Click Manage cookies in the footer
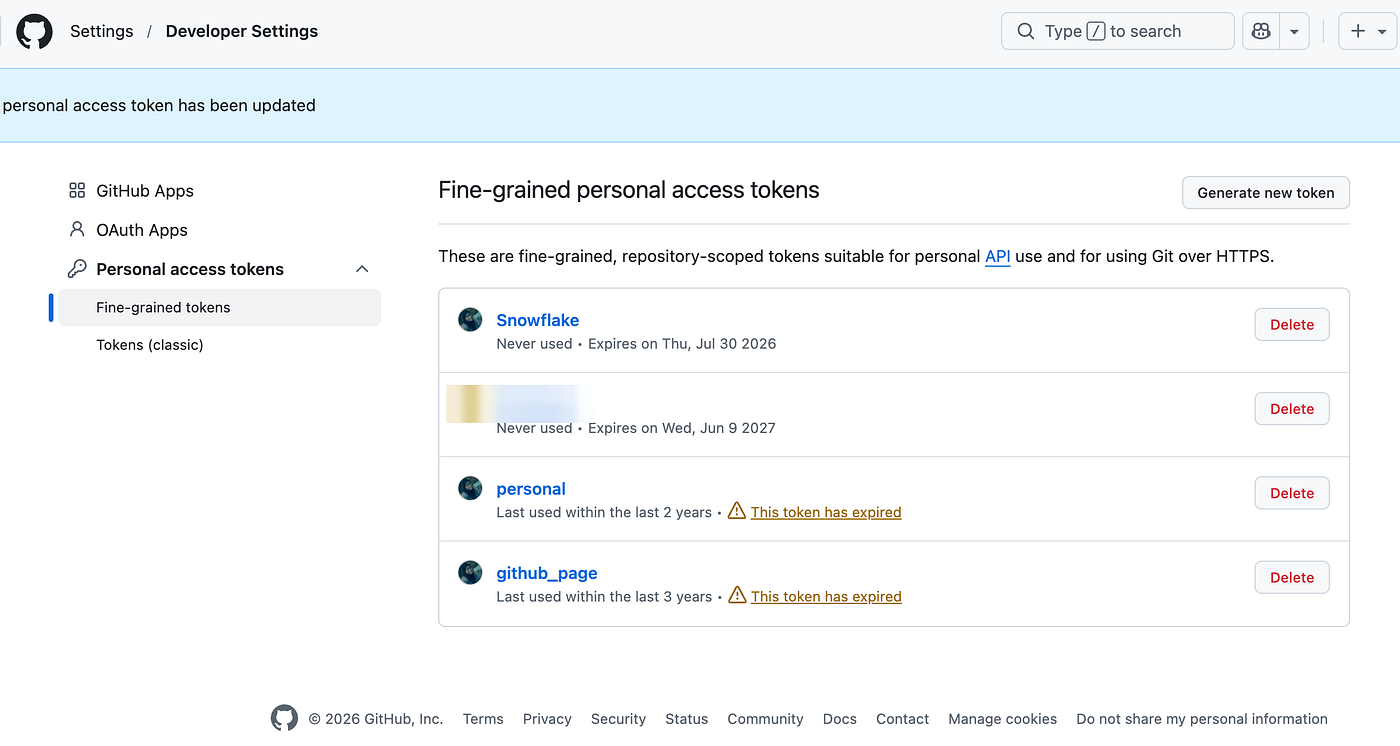Viewport: 1400px width, 746px height. [x=1002, y=719]
